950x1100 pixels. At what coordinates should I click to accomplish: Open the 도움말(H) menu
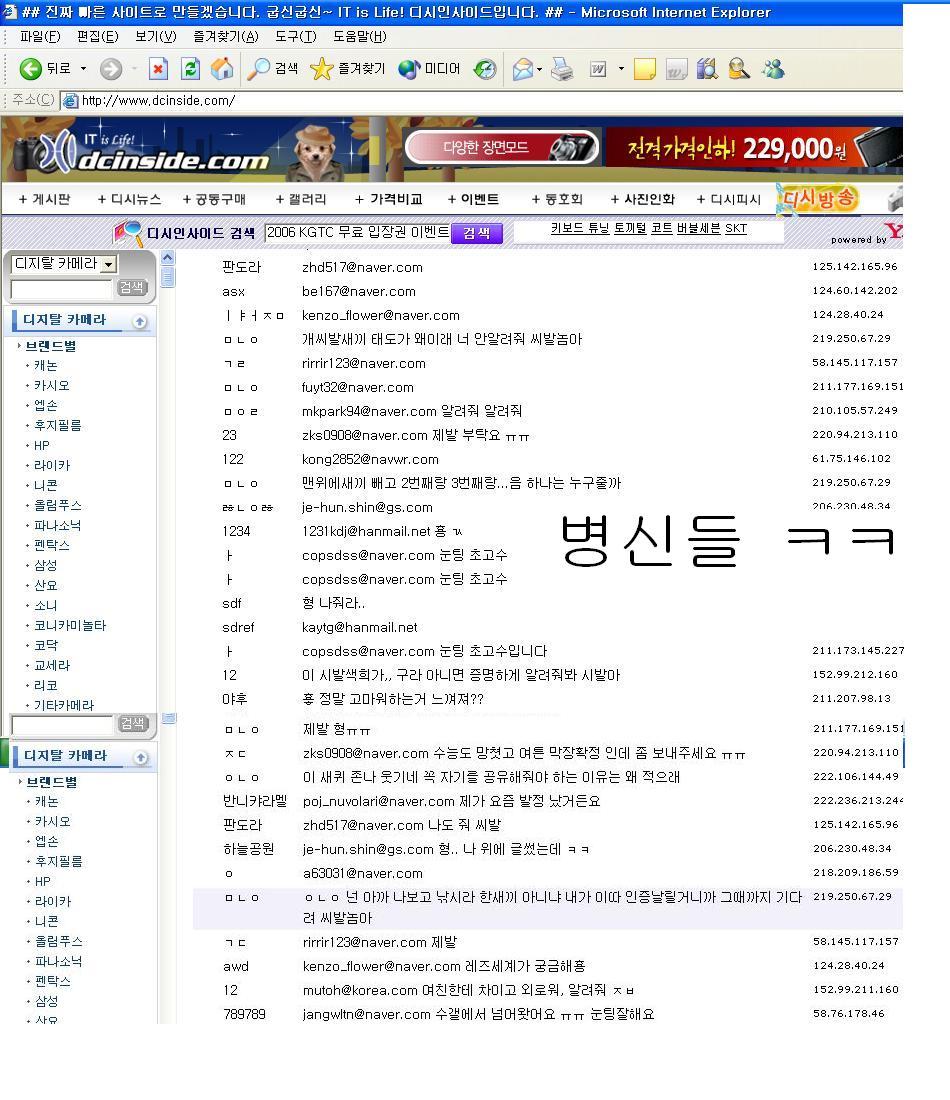pyautogui.click(x=359, y=36)
